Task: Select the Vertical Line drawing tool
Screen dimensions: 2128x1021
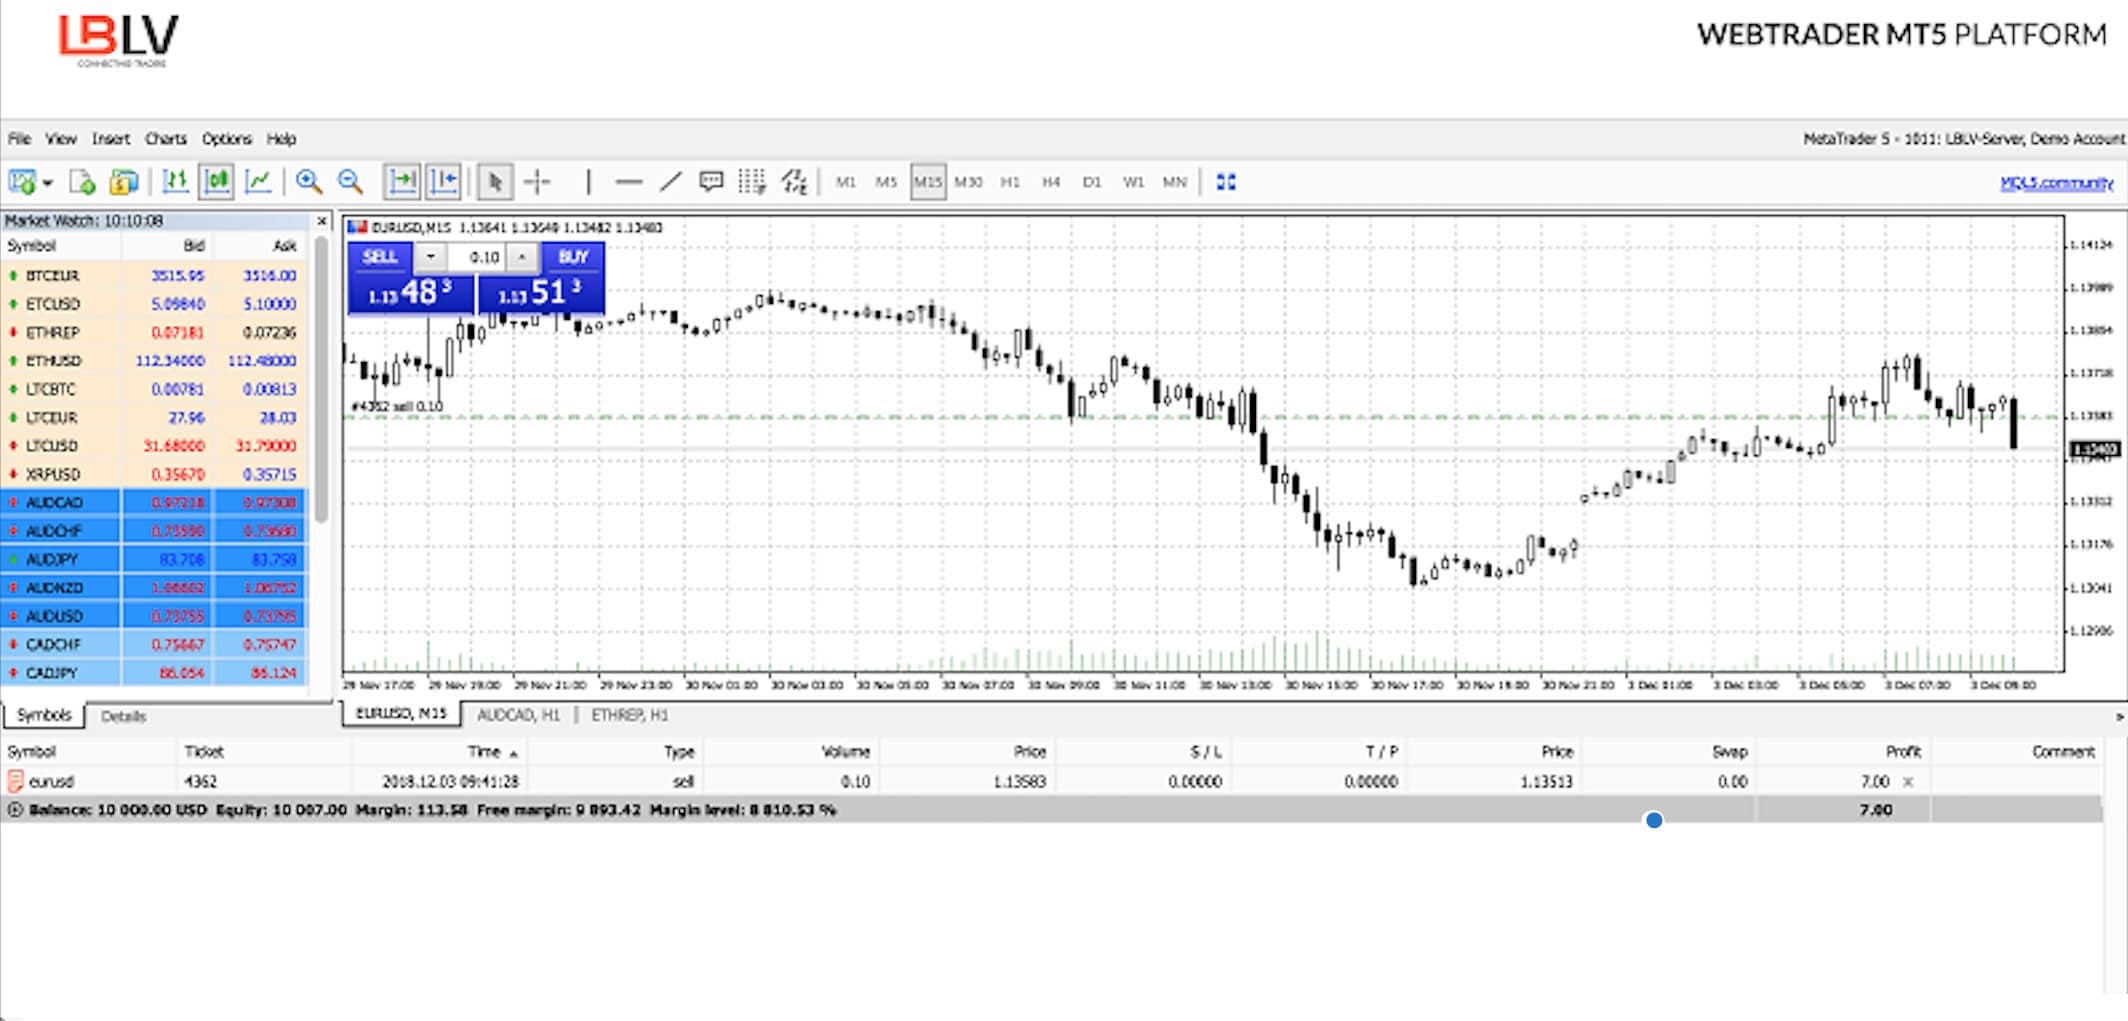Action: (588, 182)
